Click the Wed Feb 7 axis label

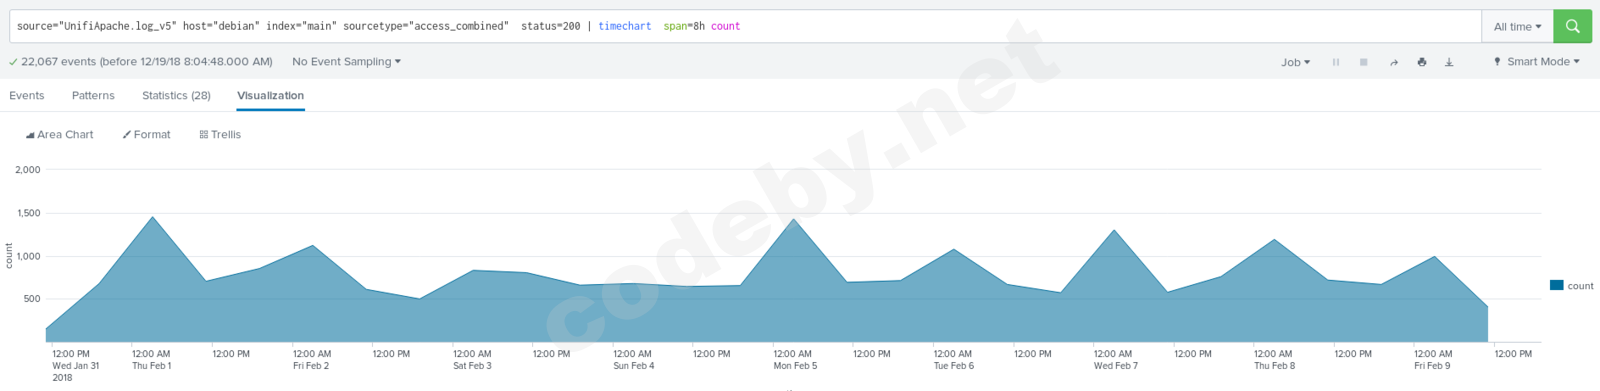coord(1115,366)
